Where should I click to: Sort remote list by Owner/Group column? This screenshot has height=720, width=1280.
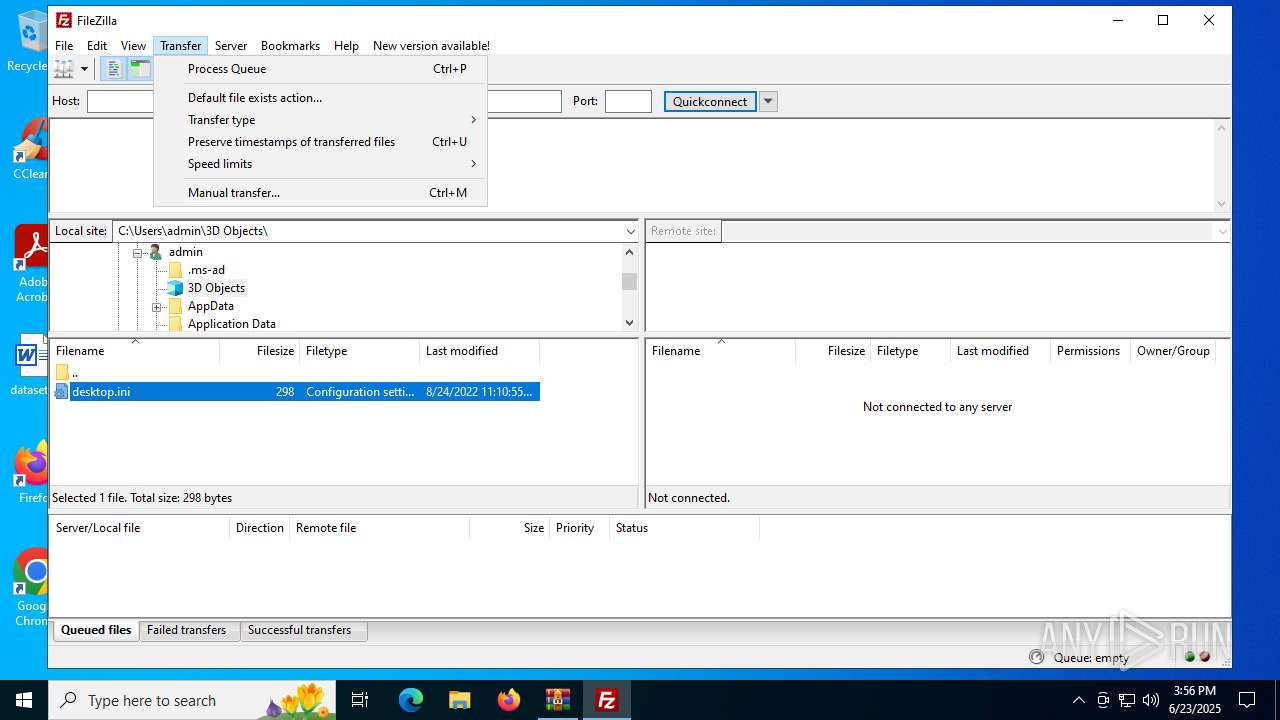[1173, 351]
